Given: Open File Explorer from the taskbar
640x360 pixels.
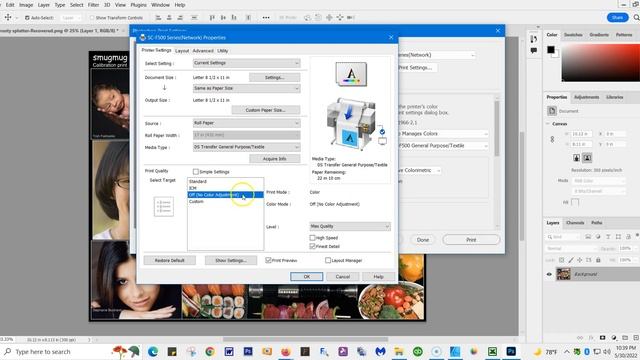Looking at the screenshot, I should click(398, 351).
